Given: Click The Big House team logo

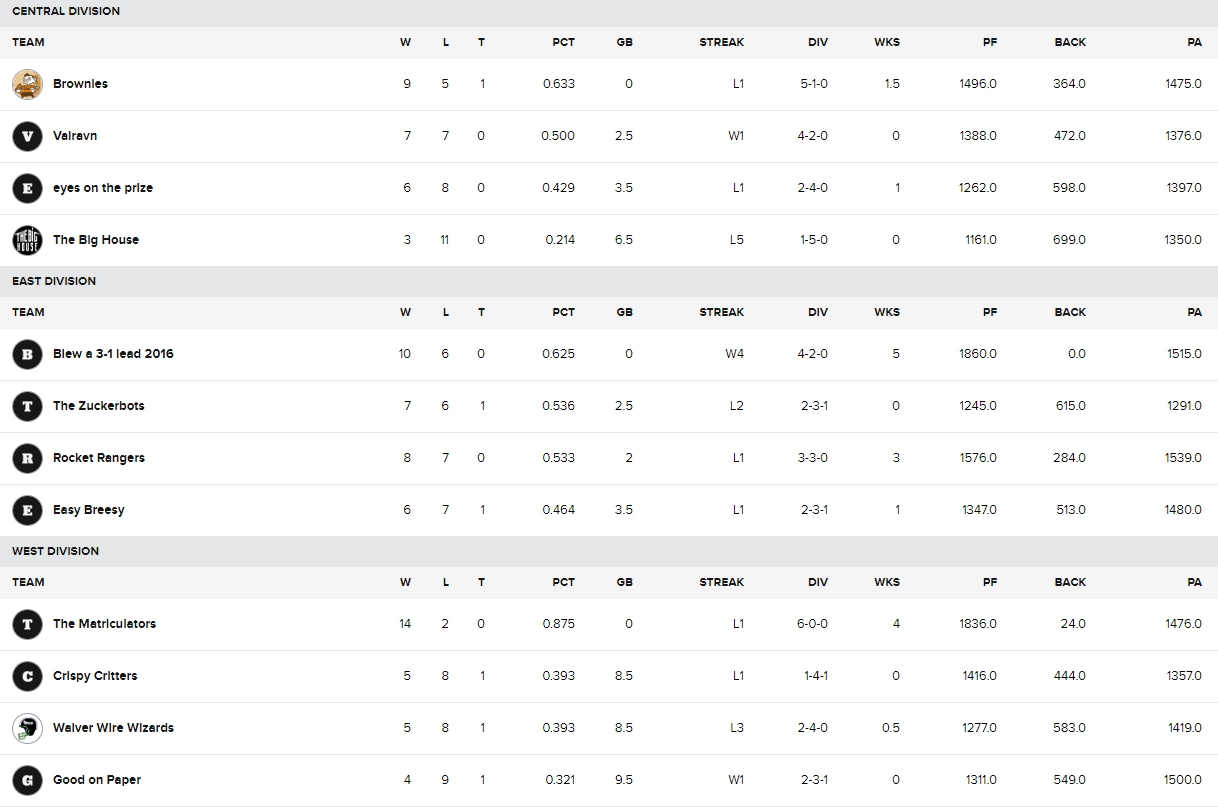Looking at the screenshot, I should pyautogui.click(x=27, y=240).
